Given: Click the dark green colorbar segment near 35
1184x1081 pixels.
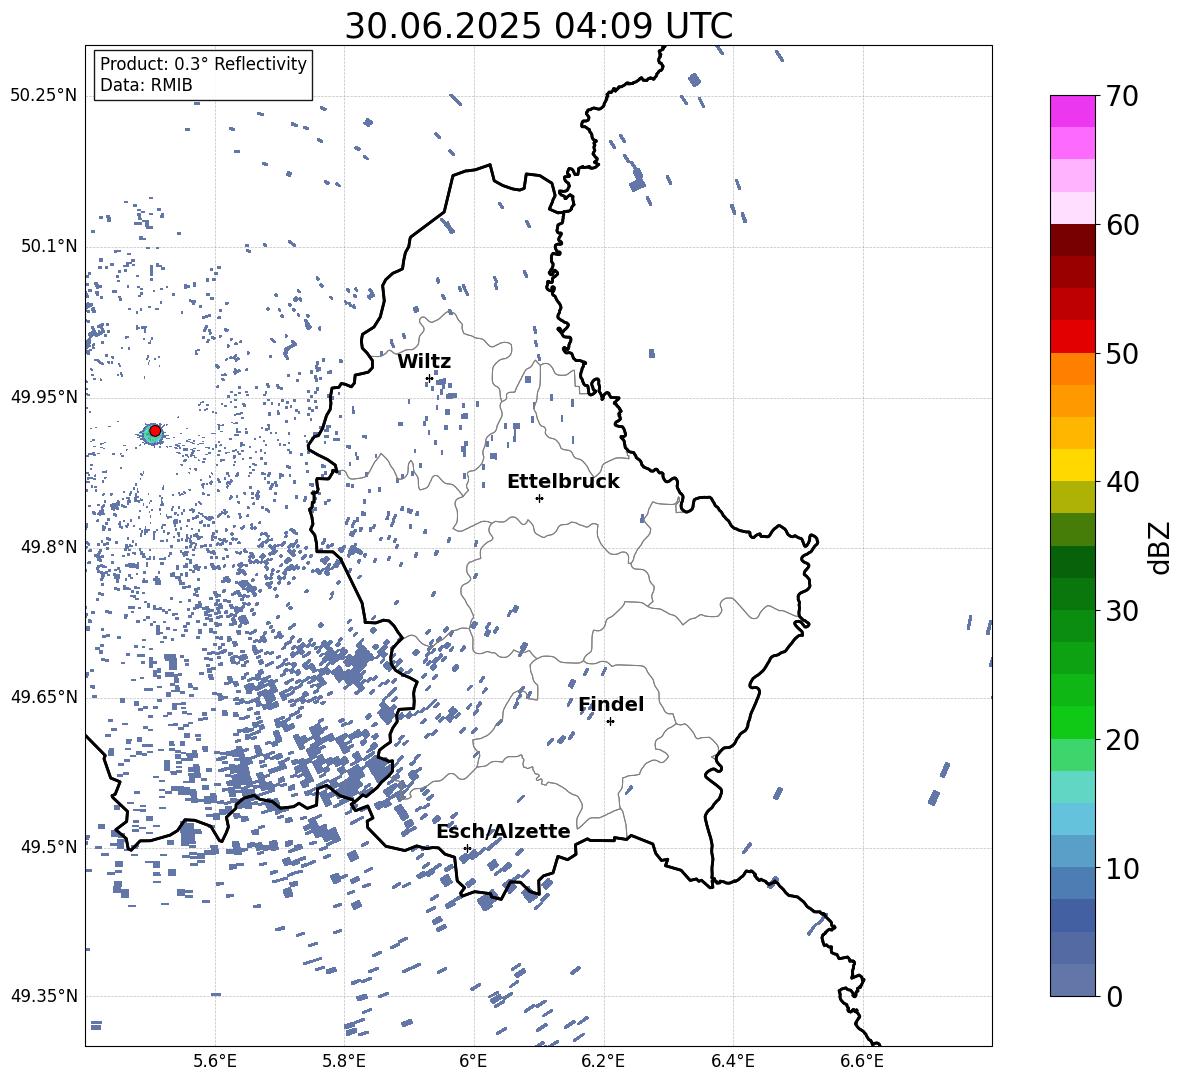Looking at the screenshot, I should click(x=1073, y=562).
